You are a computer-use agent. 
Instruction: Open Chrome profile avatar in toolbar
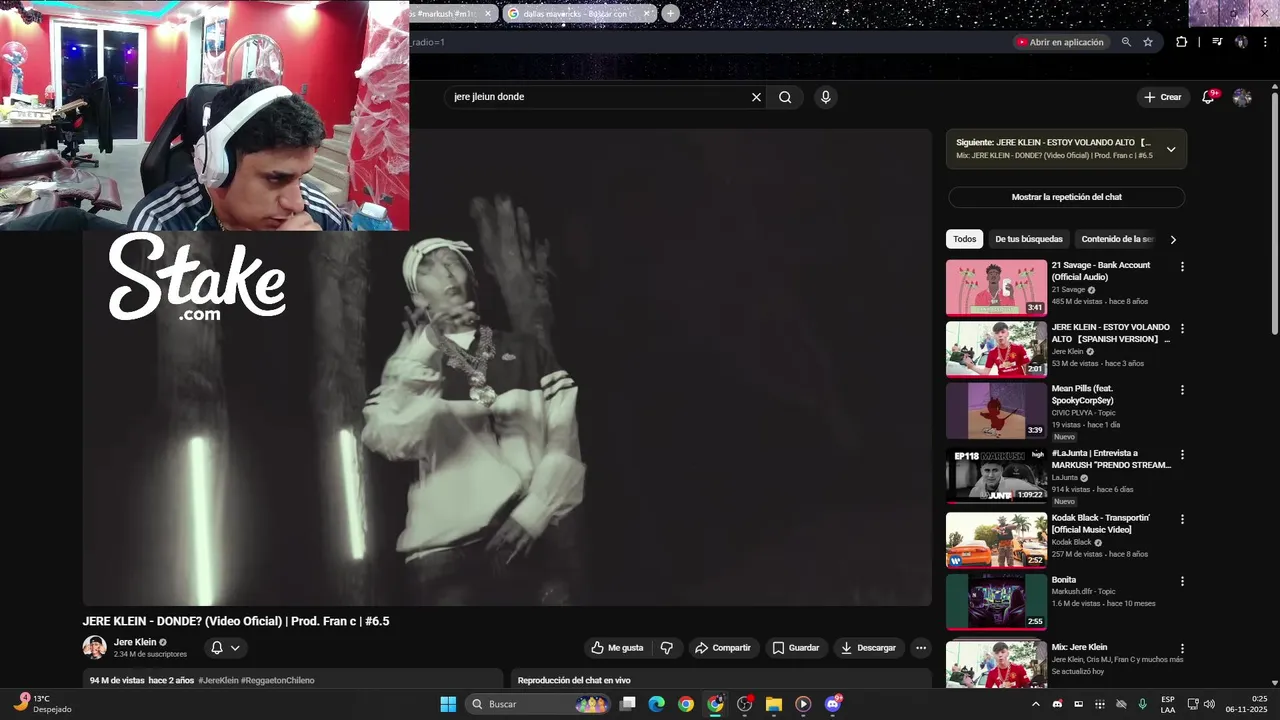coord(1241,42)
